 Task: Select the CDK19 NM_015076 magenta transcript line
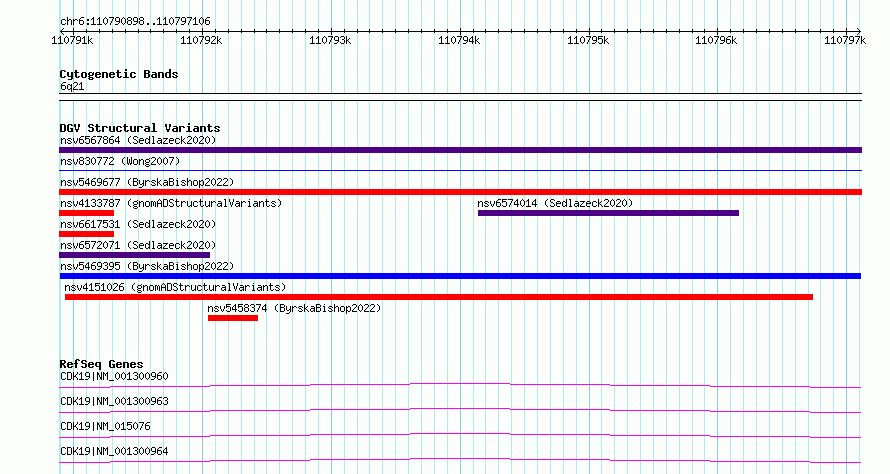coord(460,436)
